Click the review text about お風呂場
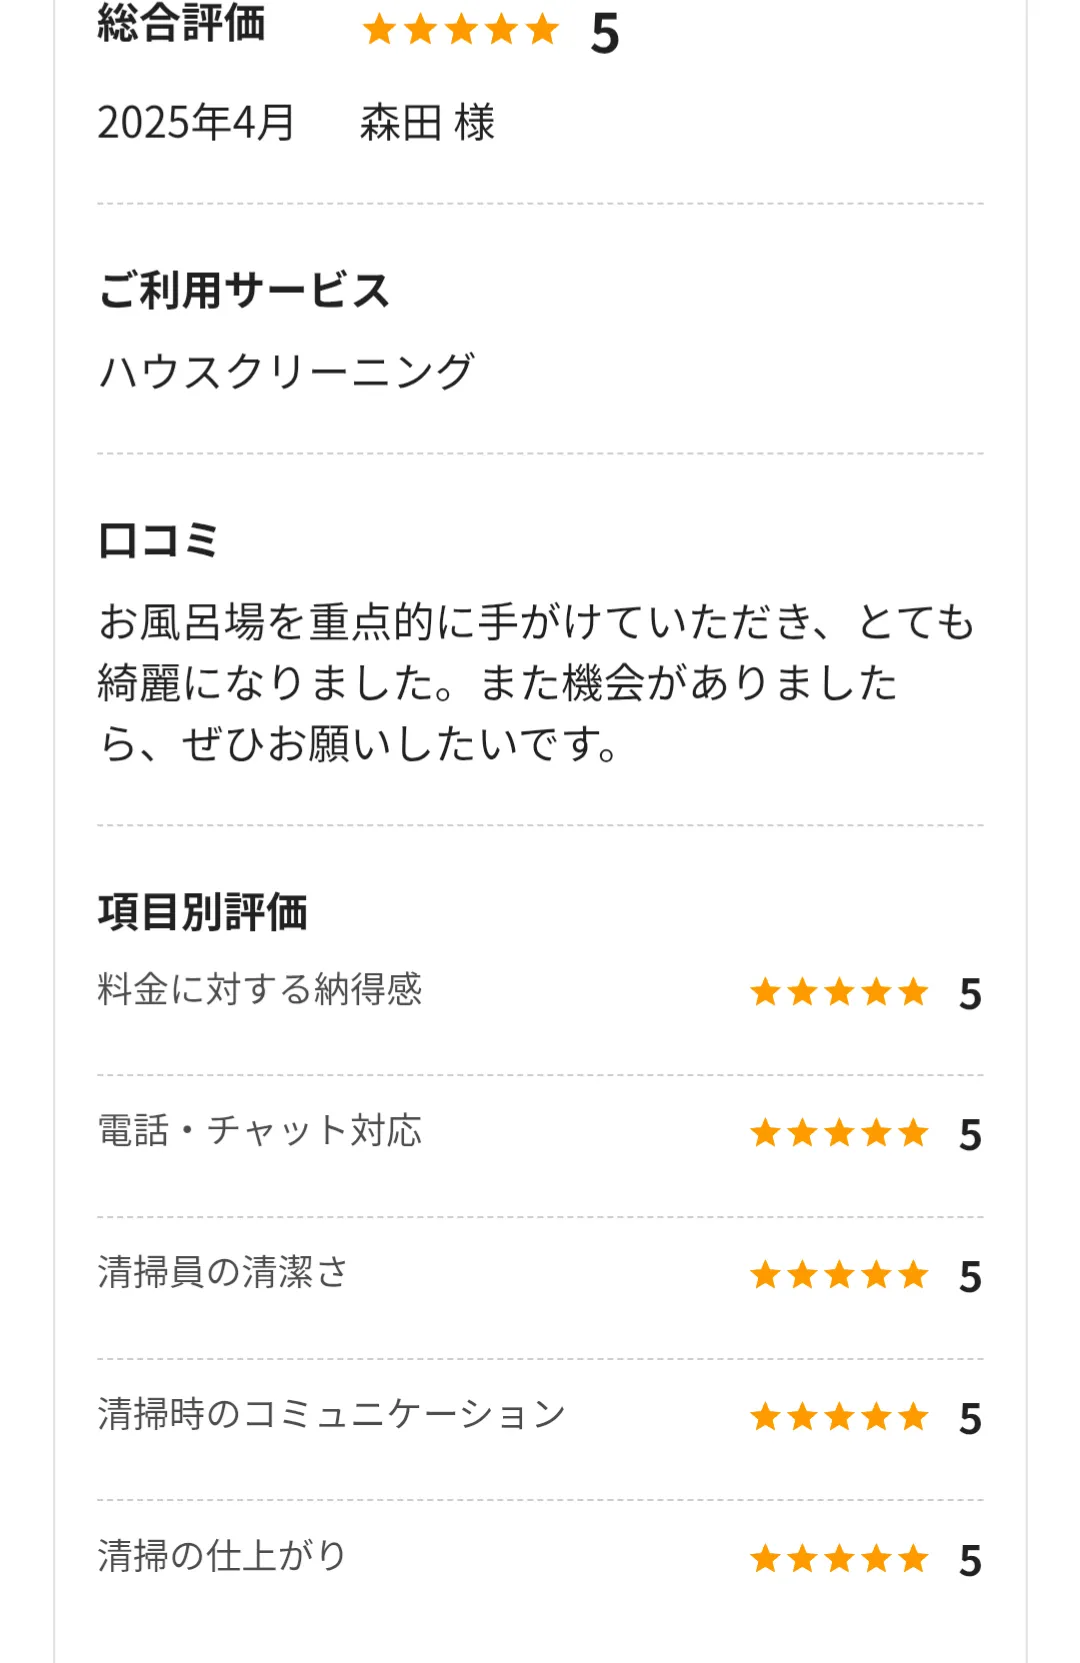The height and width of the screenshot is (1663, 1080). click(536, 683)
